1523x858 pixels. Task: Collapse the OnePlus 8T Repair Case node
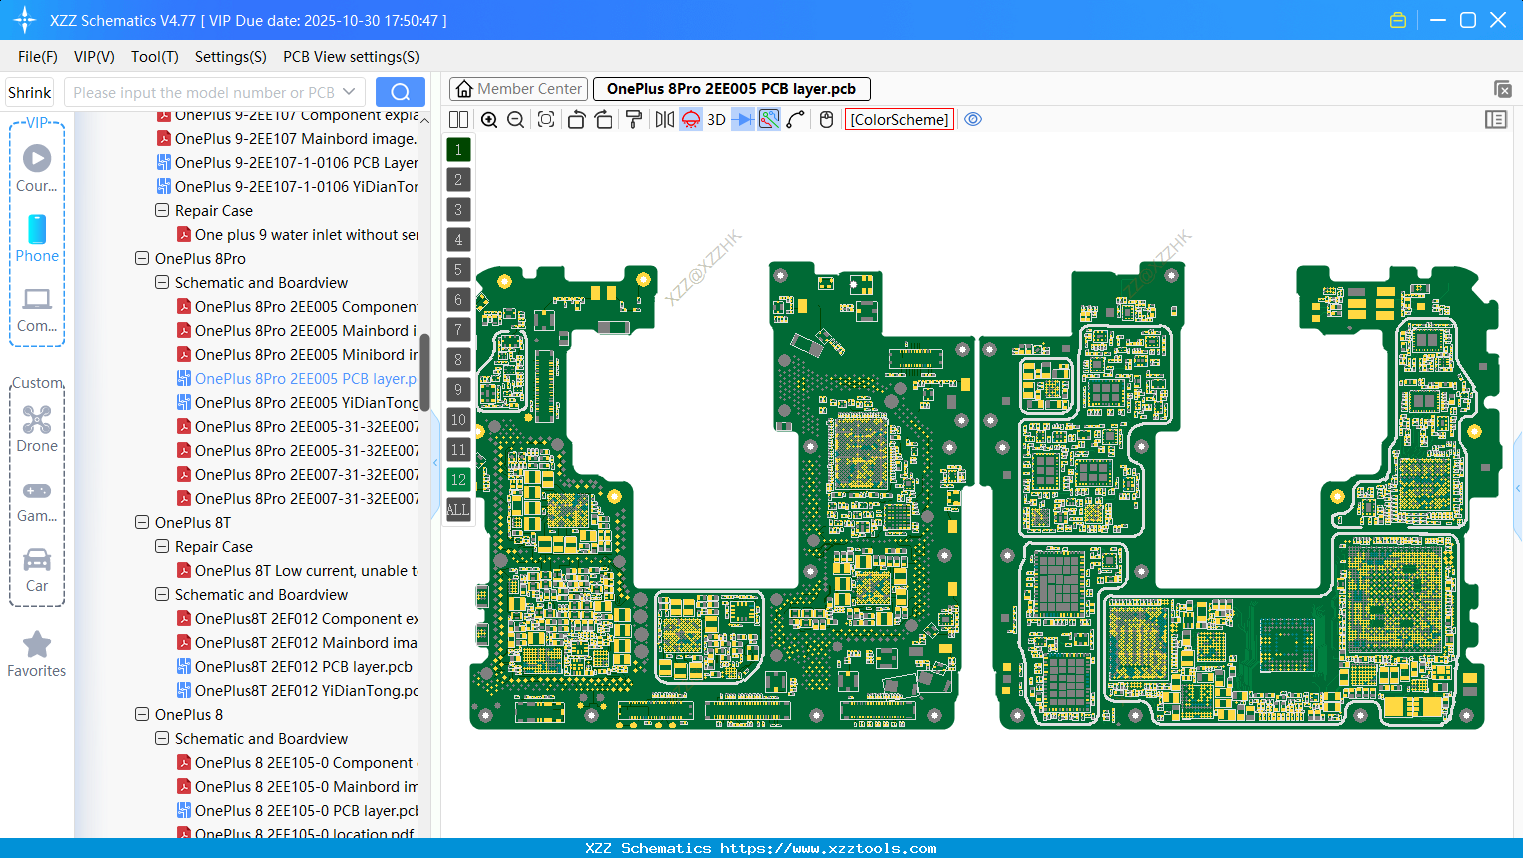click(161, 546)
